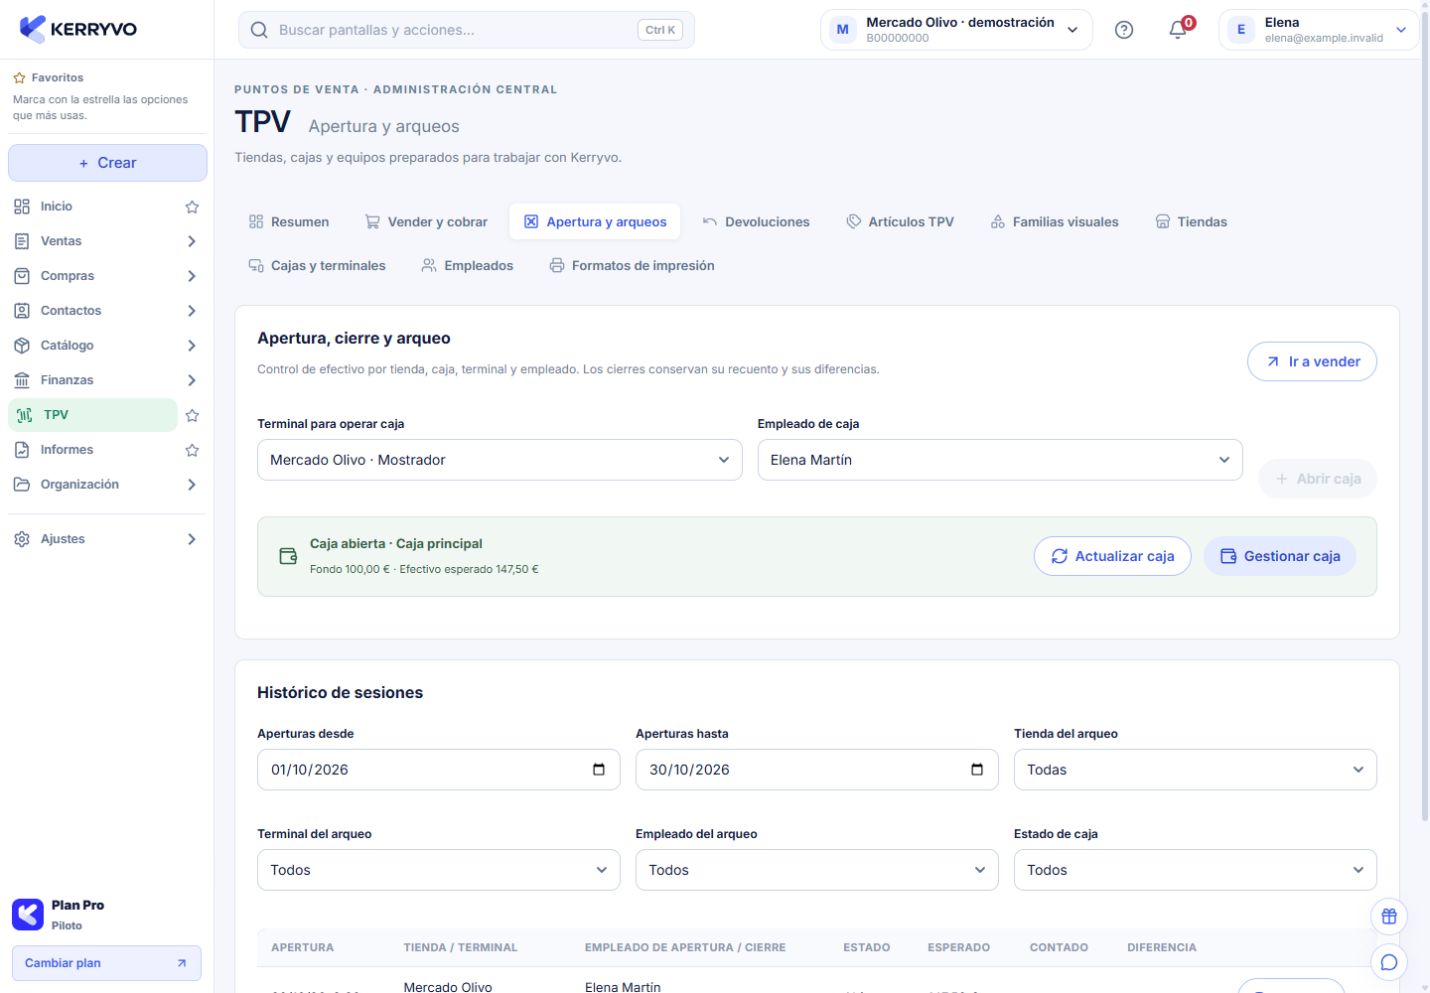
Task: Open Estado de caja dropdown
Action: tap(1195, 870)
